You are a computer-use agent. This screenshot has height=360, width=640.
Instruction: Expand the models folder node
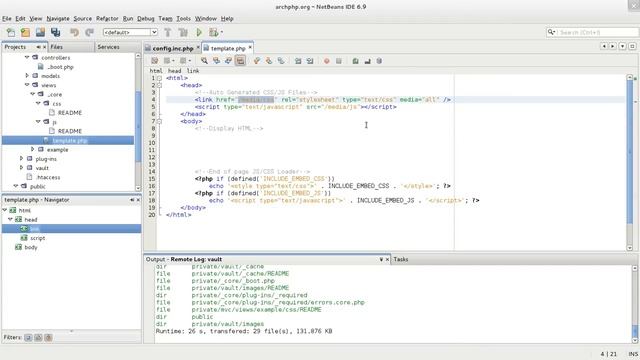tap(27, 76)
